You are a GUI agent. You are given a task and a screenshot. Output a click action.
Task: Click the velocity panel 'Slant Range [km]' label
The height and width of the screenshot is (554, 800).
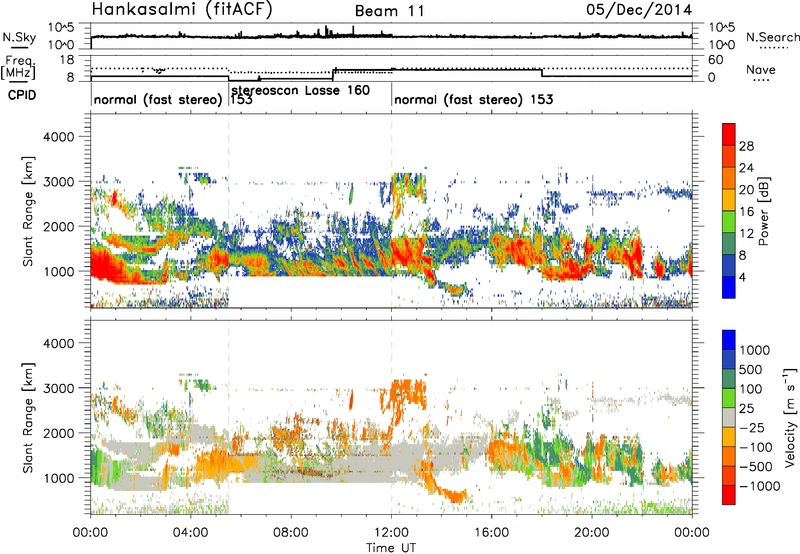pos(28,418)
